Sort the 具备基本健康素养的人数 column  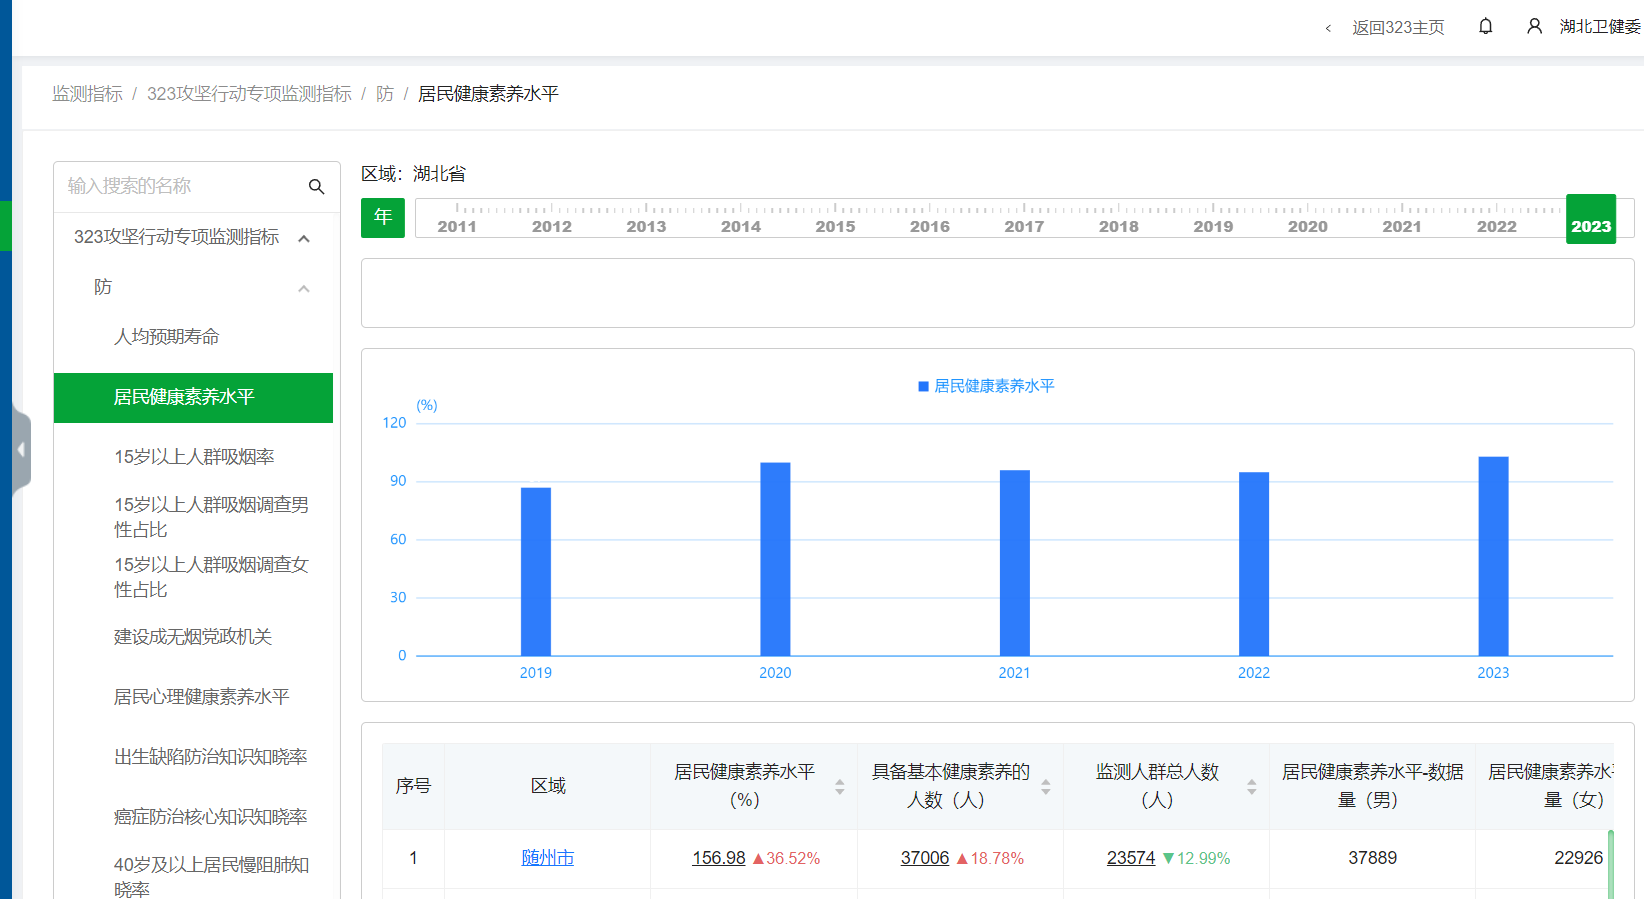tap(1046, 787)
